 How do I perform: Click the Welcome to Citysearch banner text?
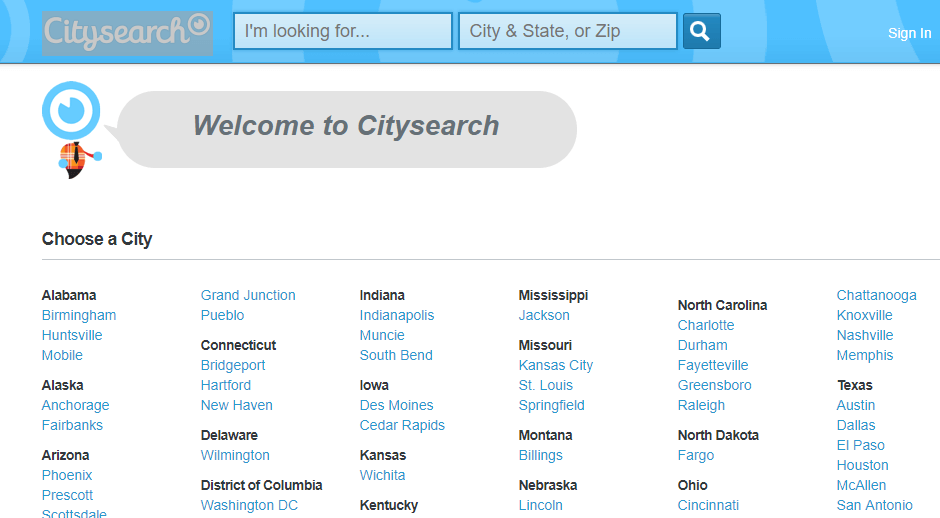pos(346,126)
